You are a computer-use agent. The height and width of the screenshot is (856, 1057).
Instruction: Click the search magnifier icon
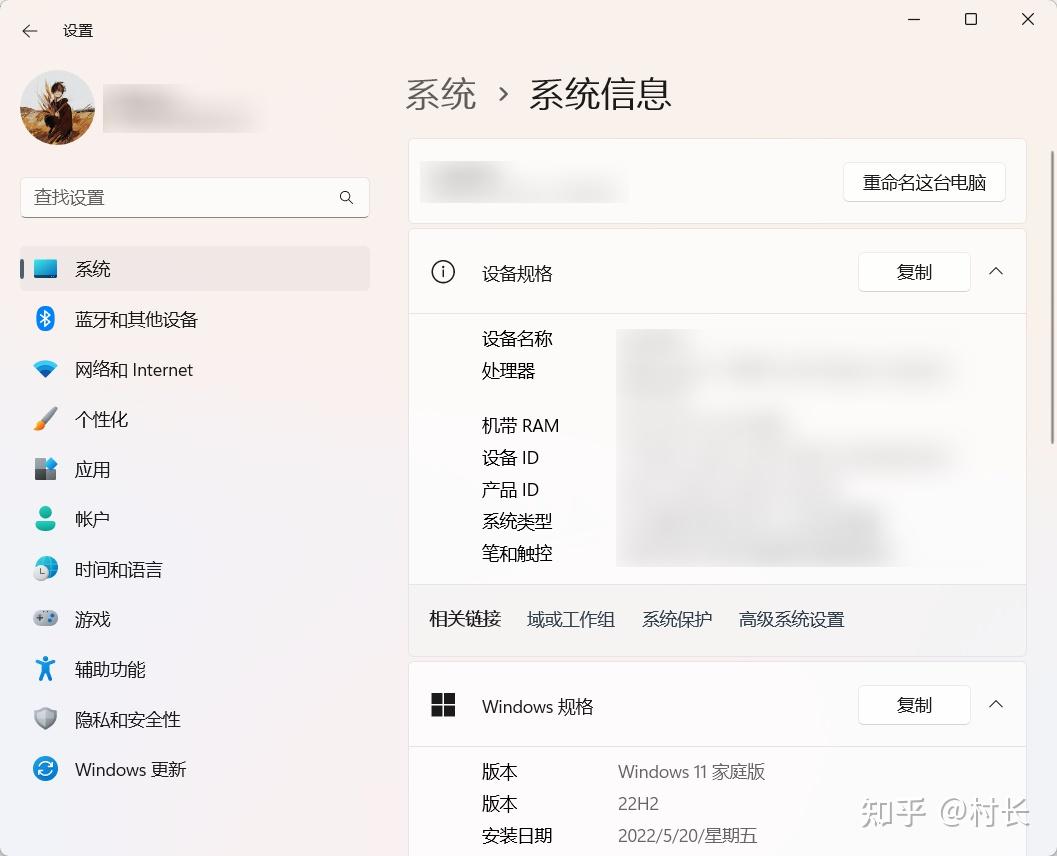(346, 197)
